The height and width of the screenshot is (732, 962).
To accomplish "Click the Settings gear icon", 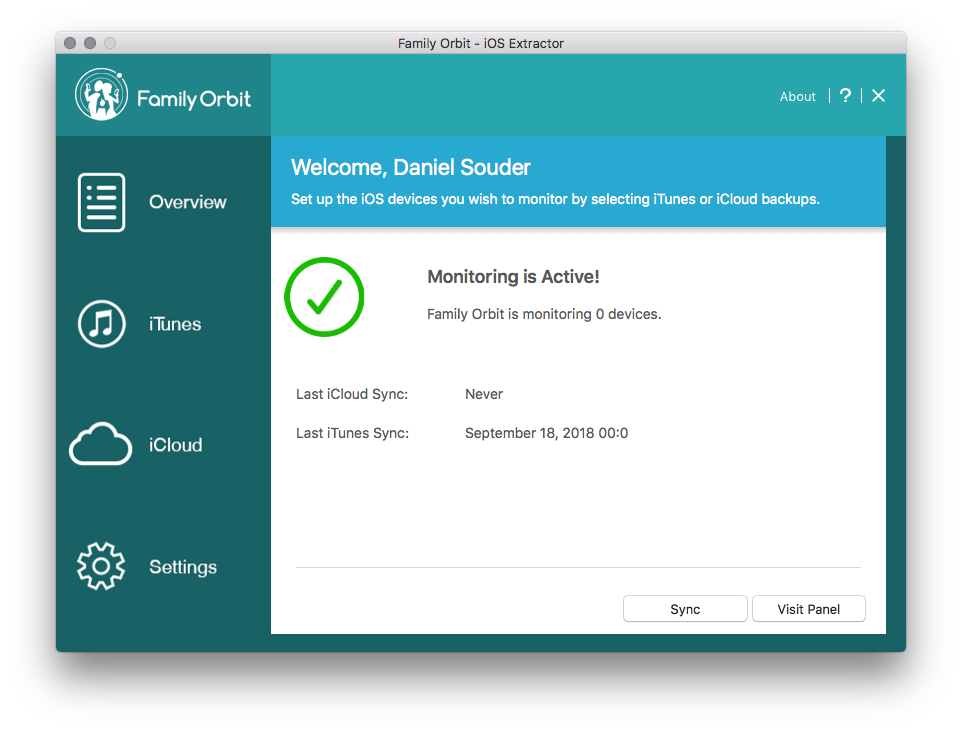I will 101,567.
